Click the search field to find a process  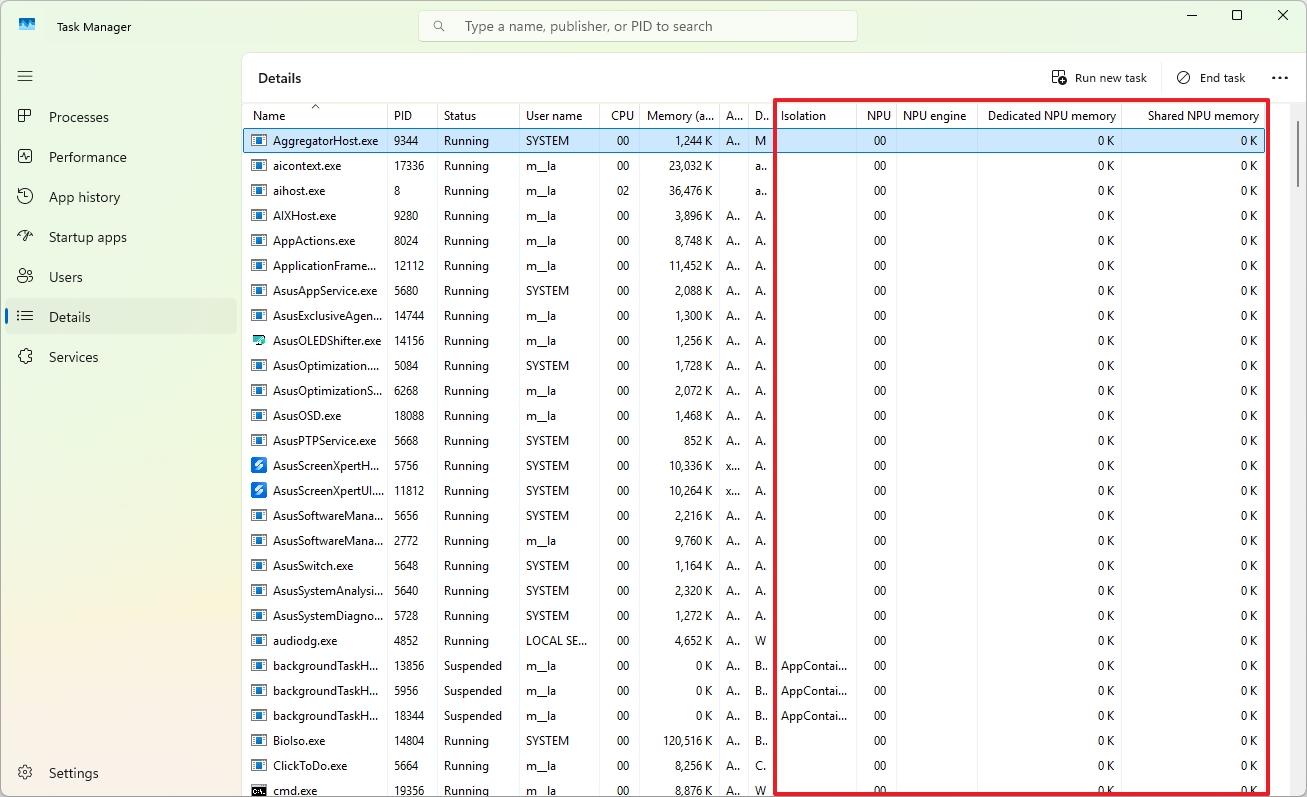637,25
